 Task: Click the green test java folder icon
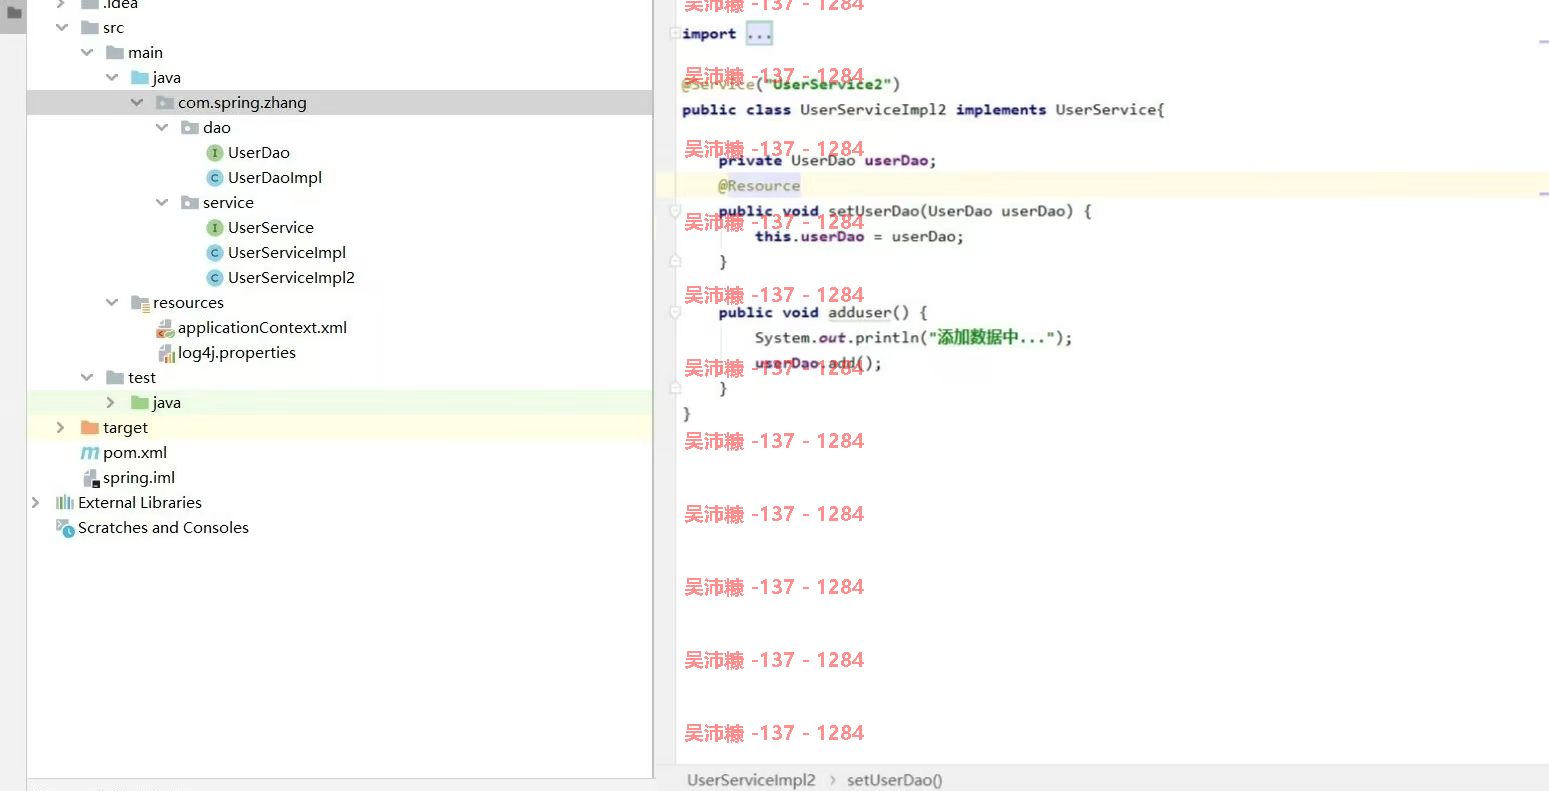[140, 403]
